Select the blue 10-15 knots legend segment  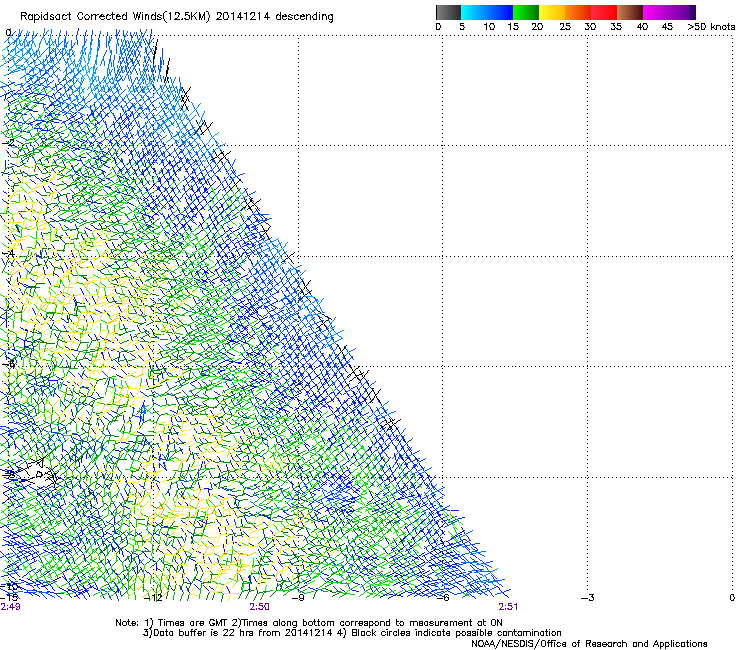click(500, 12)
